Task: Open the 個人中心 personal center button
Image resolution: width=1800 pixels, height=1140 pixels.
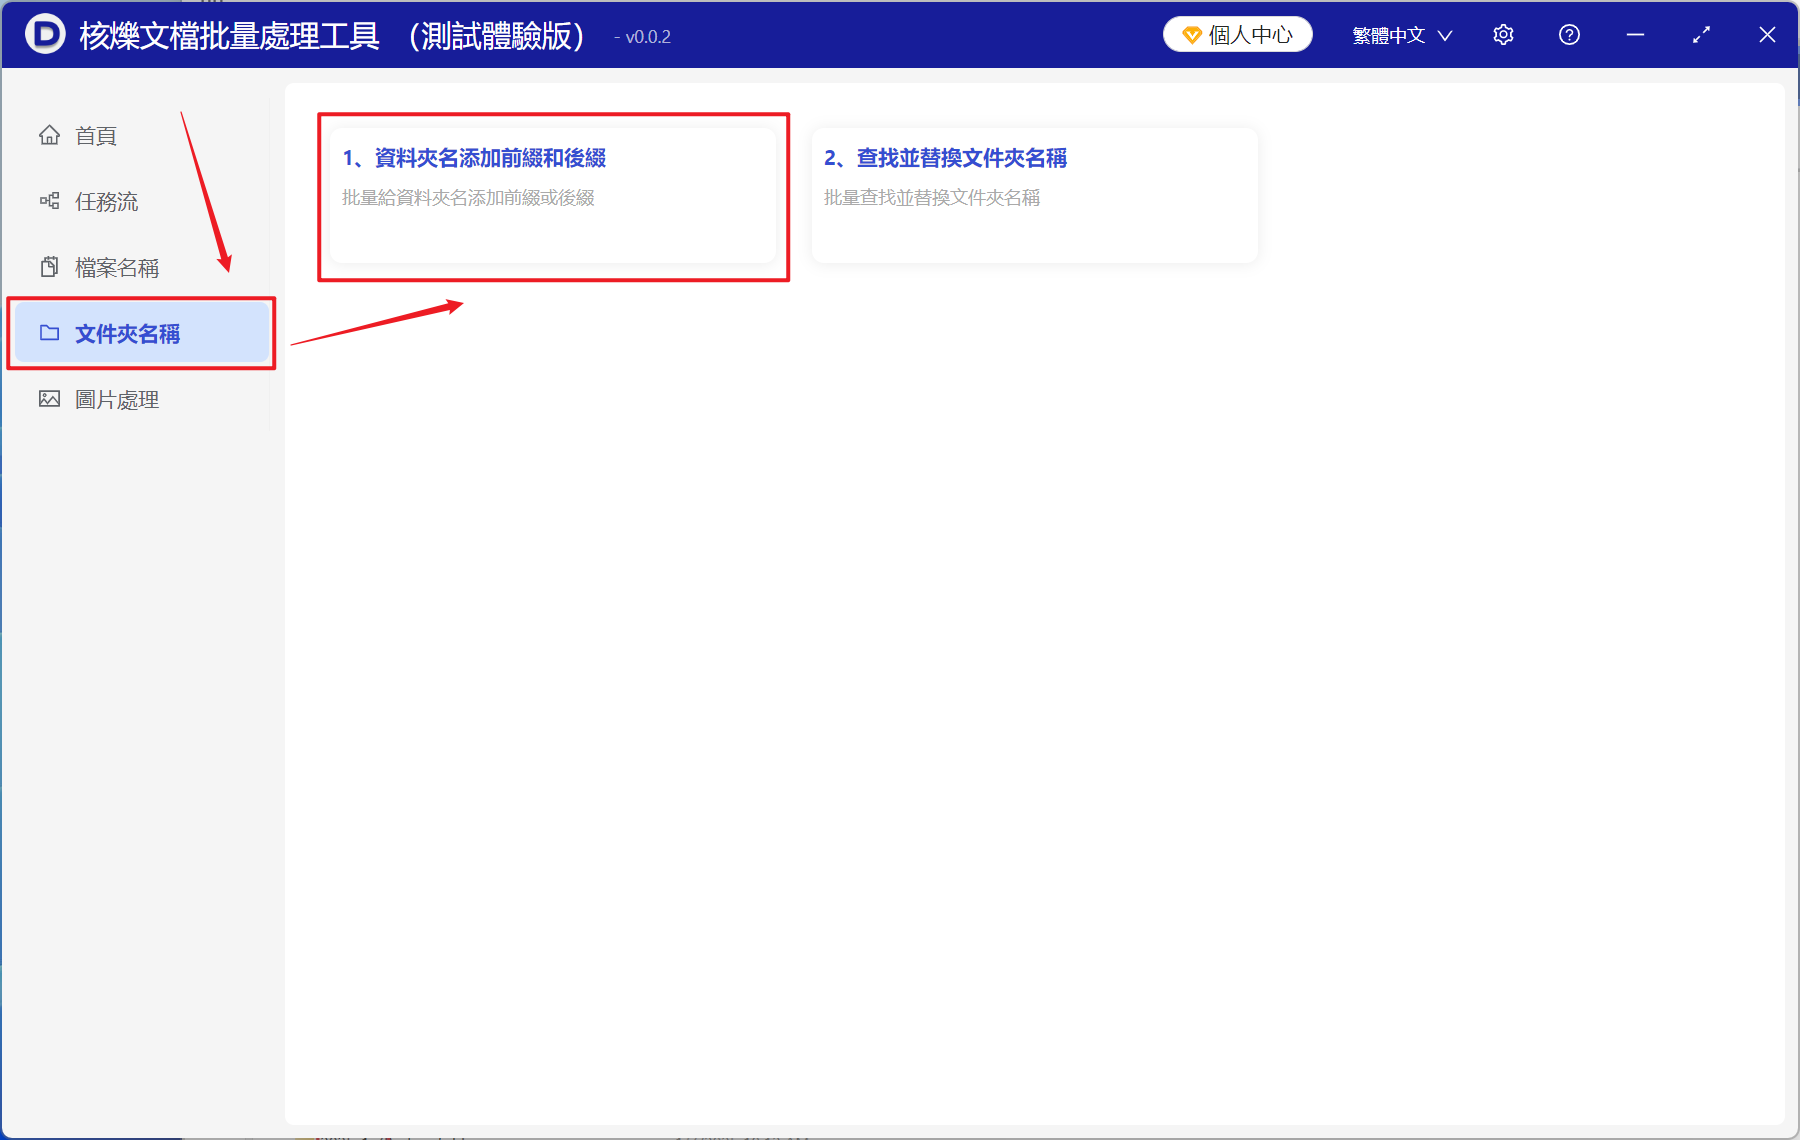Action: point(1237,35)
